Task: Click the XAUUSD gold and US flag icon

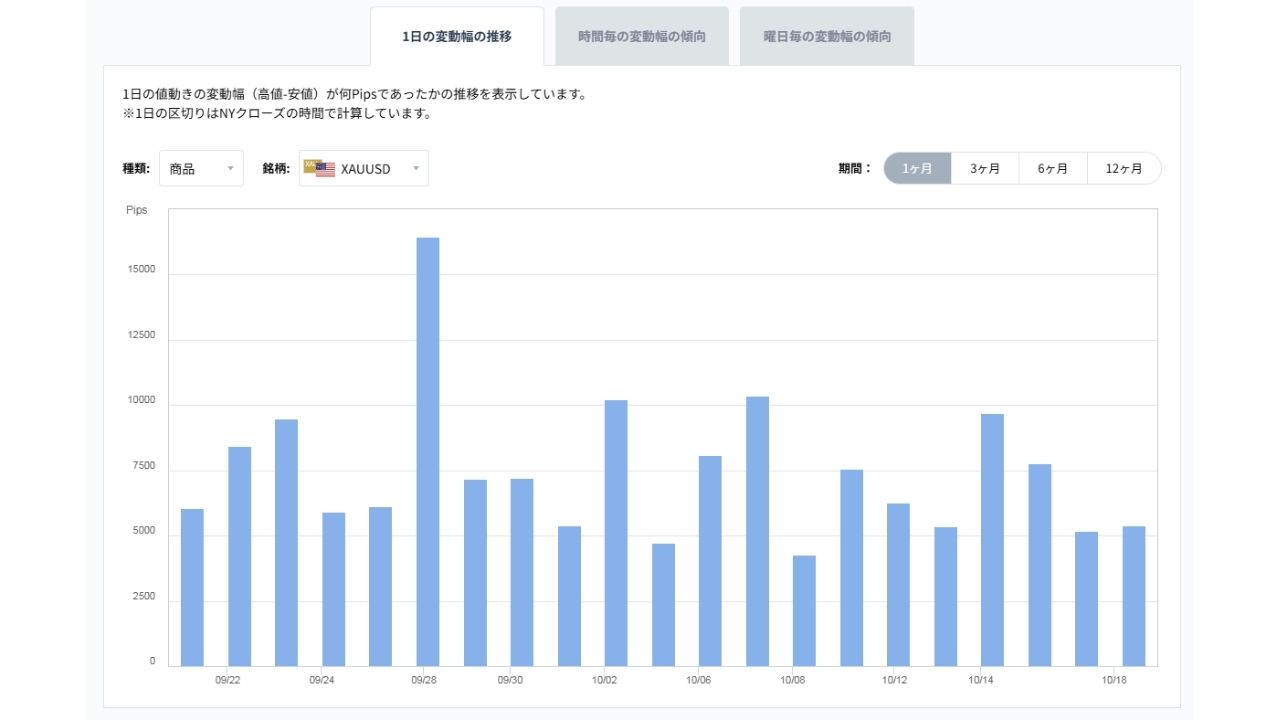Action: click(320, 168)
